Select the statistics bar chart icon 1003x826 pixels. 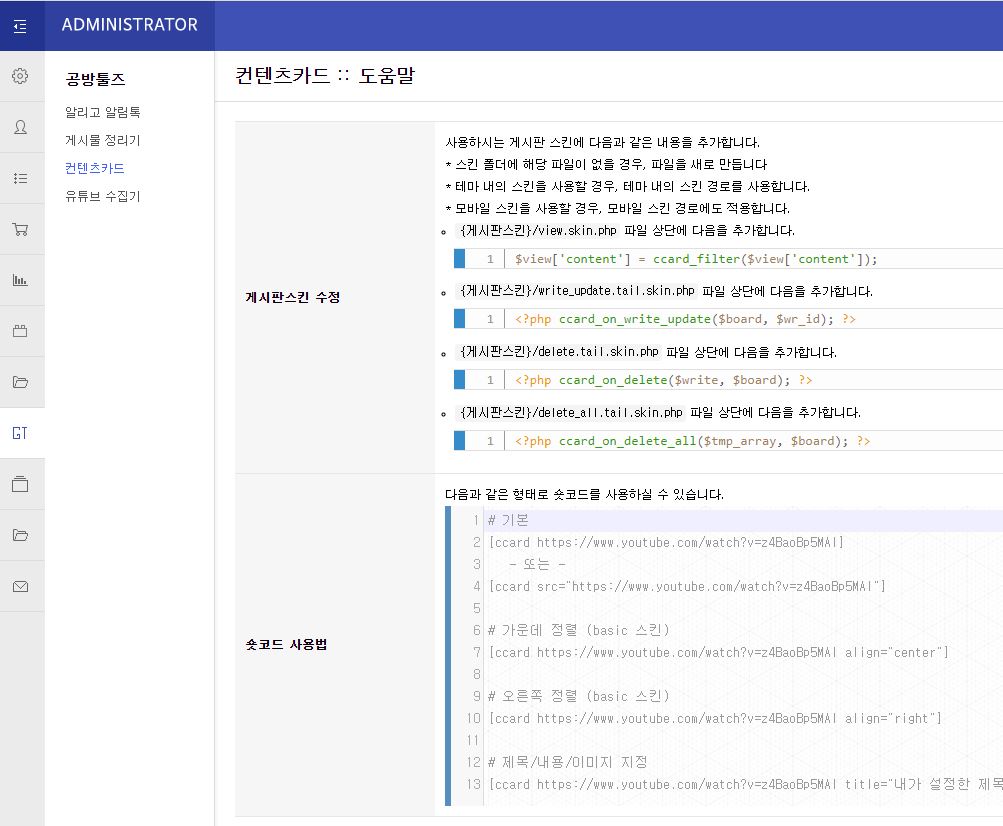(22, 279)
